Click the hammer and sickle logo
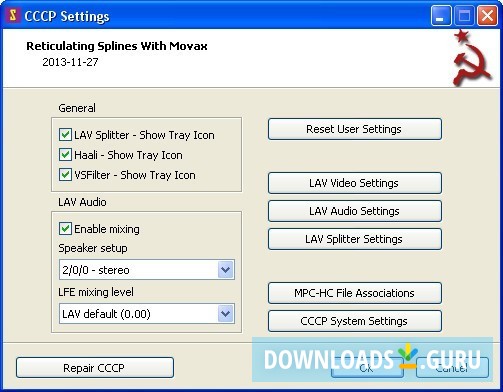Screen dimensions: 503x392 471,58
